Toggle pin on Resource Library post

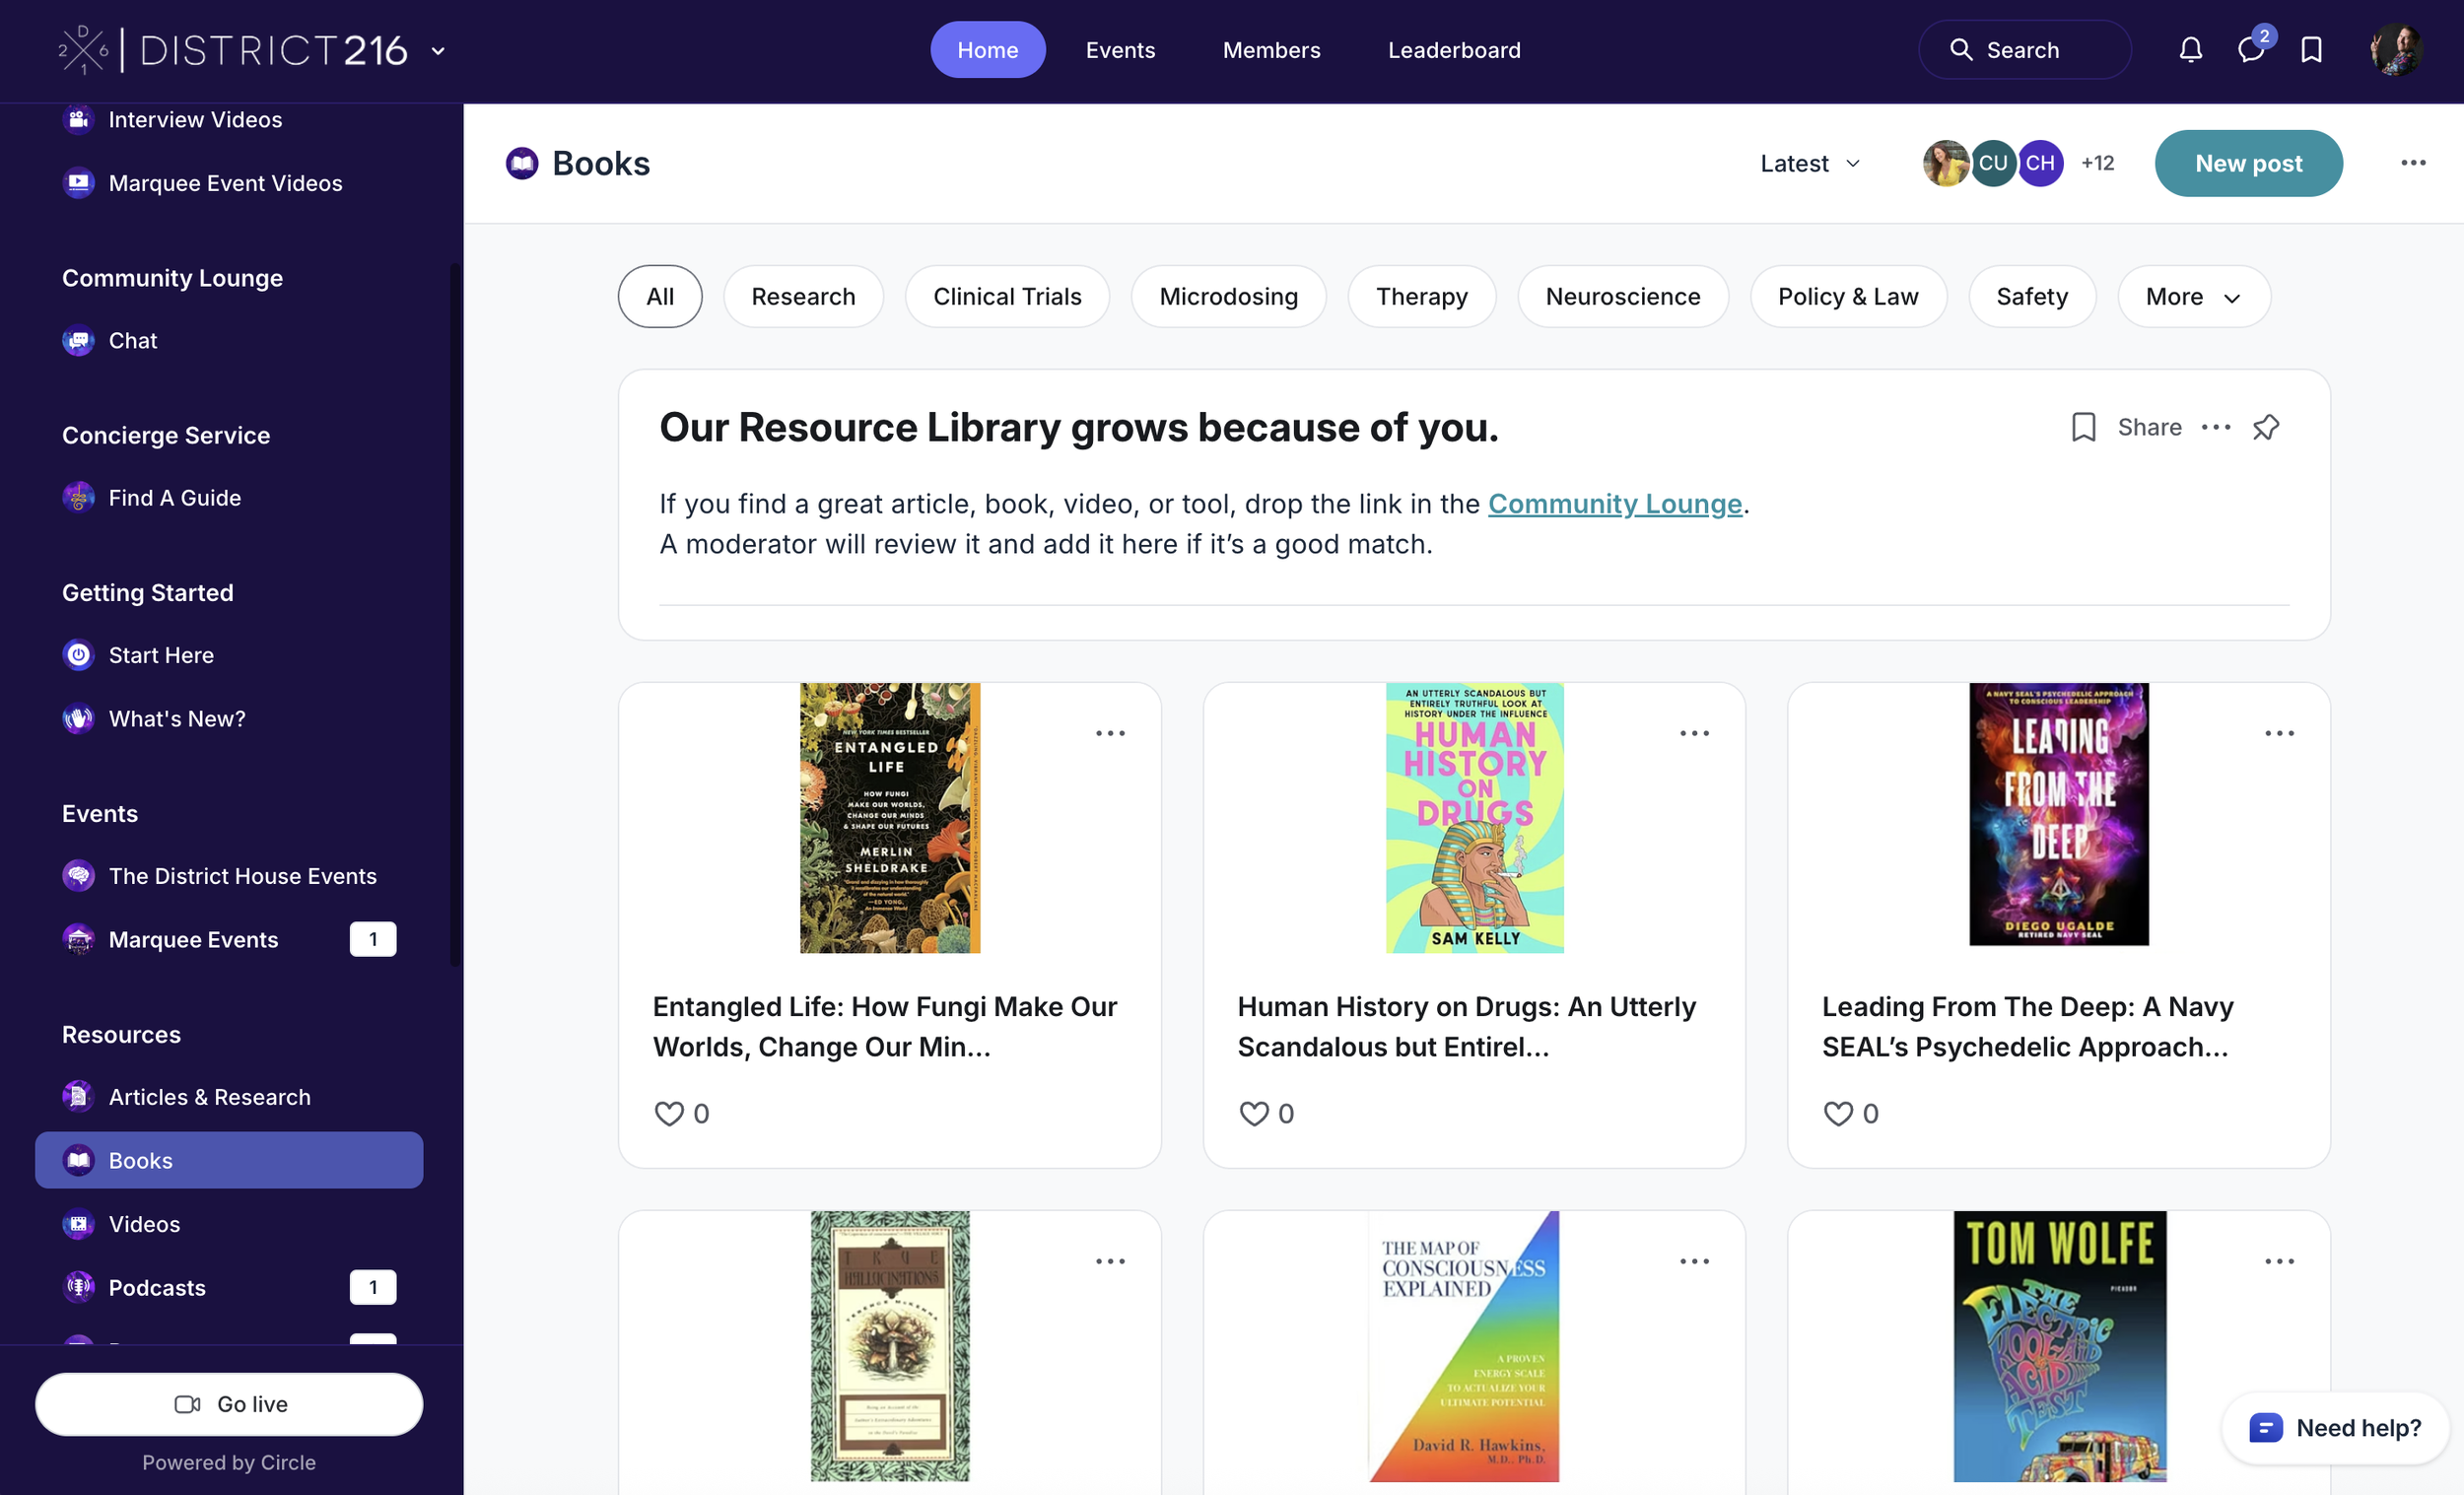pyautogui.click(x=2266, y=427)
